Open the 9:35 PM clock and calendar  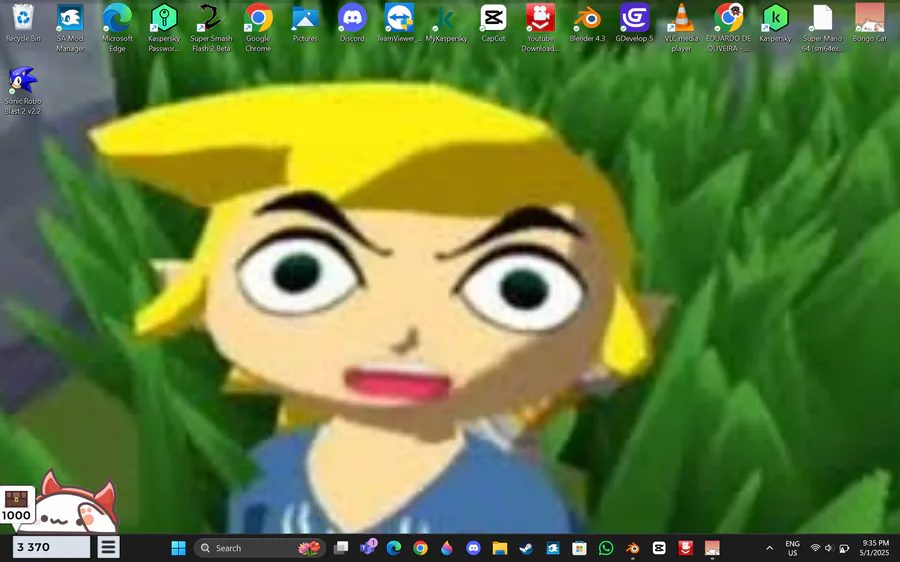[x=875, y=548]
